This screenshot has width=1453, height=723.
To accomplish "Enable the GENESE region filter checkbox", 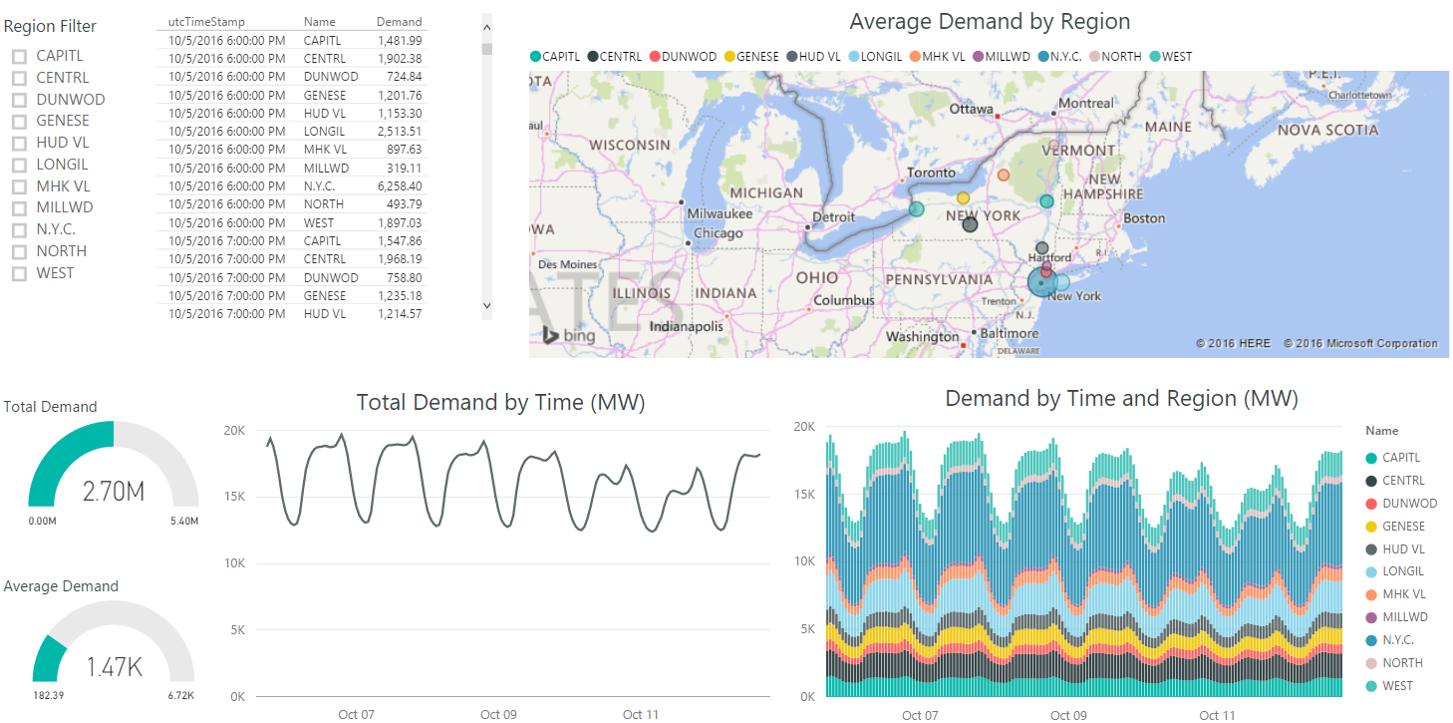I will click(x=19, y=122).
